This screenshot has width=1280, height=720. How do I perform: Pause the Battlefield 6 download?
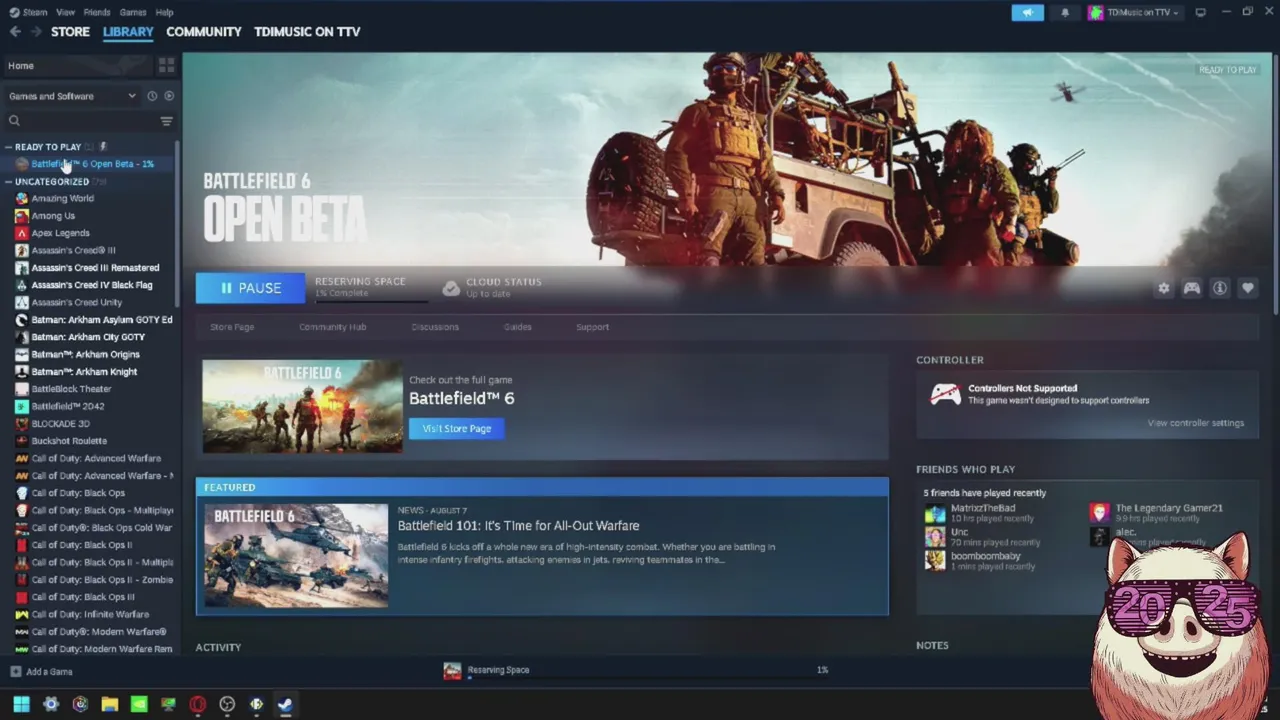(250, 288)
